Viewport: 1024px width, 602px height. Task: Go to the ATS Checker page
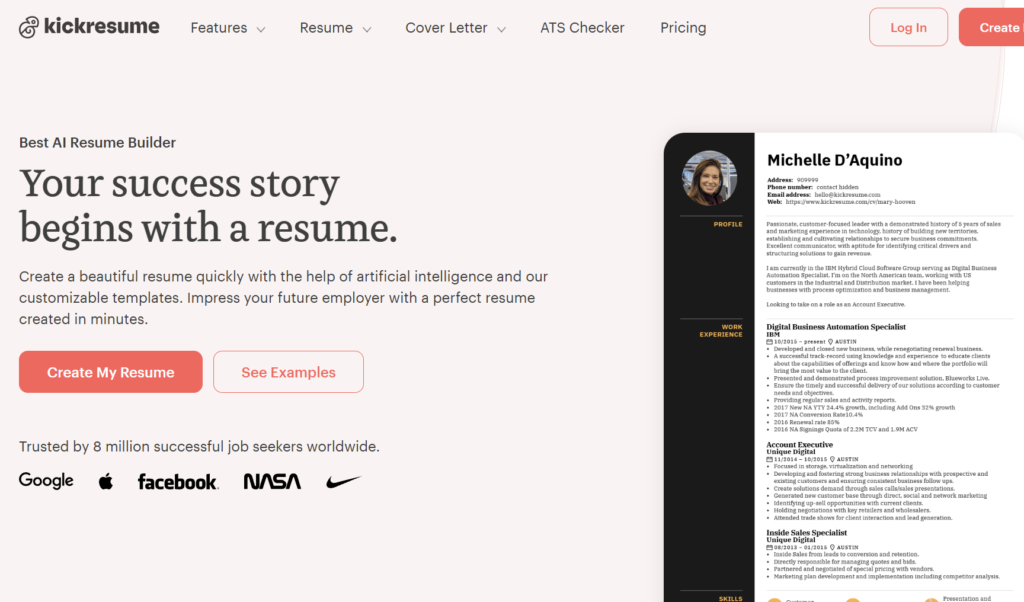(x=582, y=28)
